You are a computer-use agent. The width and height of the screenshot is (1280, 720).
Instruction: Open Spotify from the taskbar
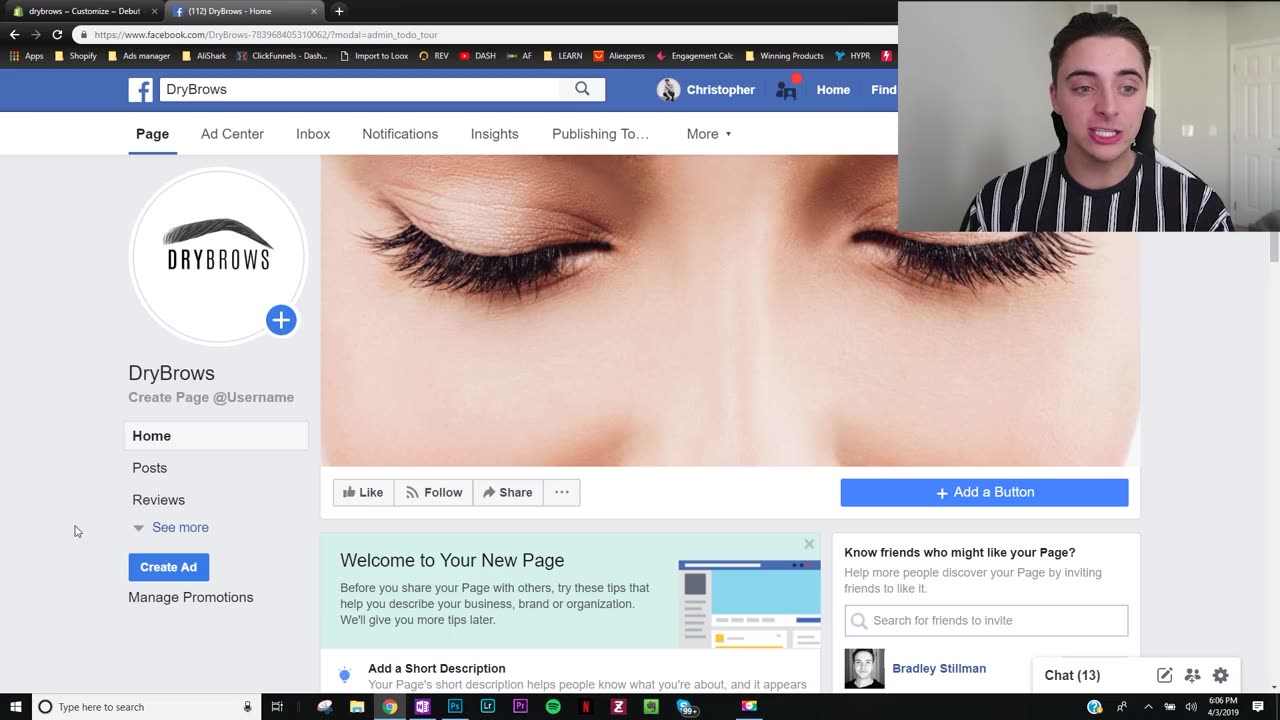[553, 707]
